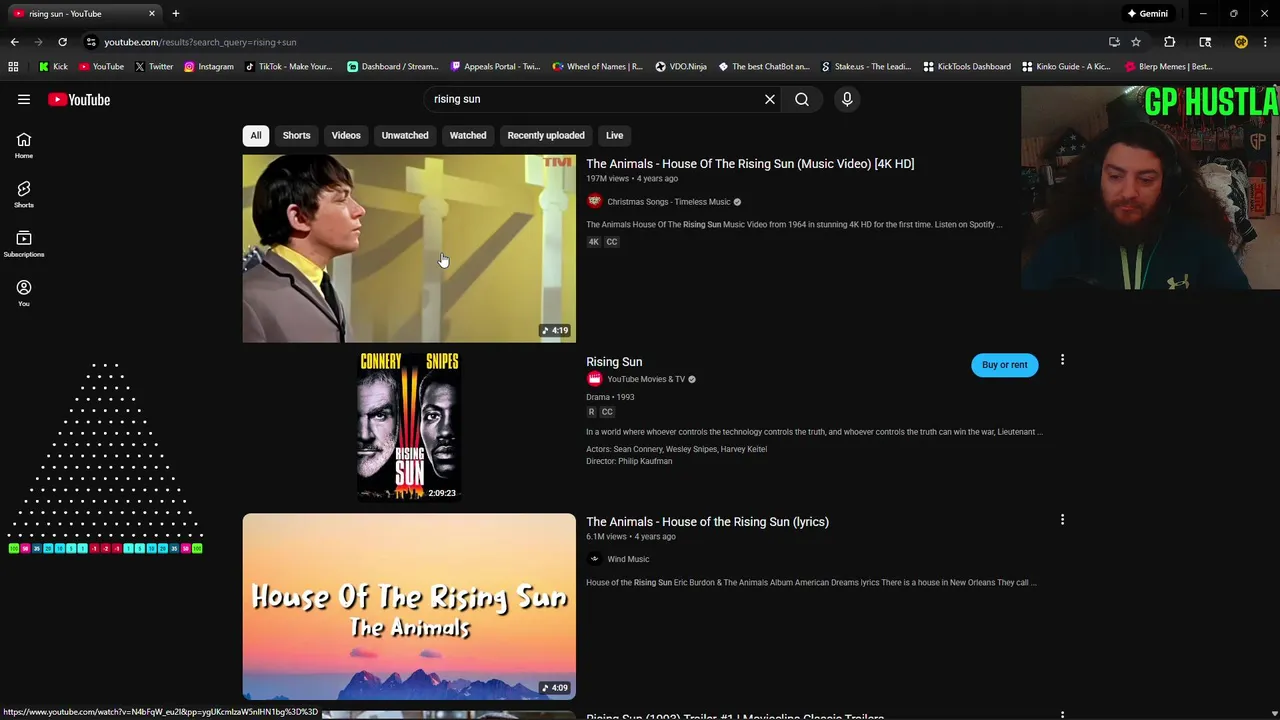Click browser back arrow
The height and width of the screenshot is (720, 1280).
tap(14, 42)
